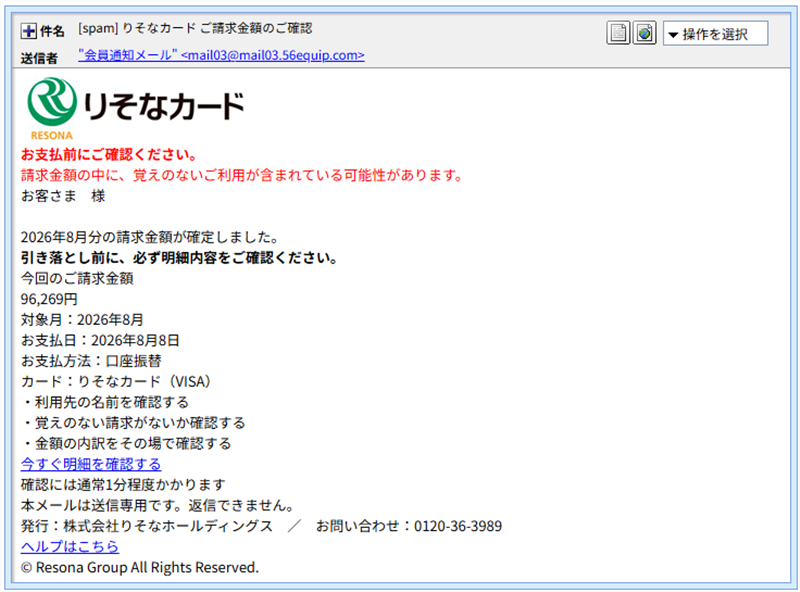Open the 今すぐ明細を確認する link
This screenshot has width=800, height=592.
(x=91, y=464)
